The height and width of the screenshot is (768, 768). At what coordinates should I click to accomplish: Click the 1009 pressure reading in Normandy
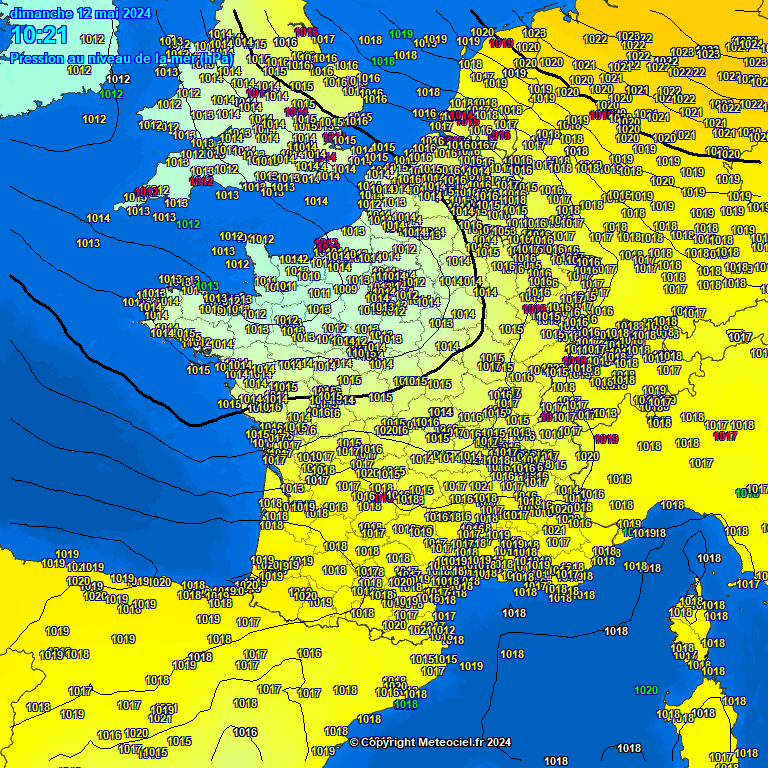[345, 290]
